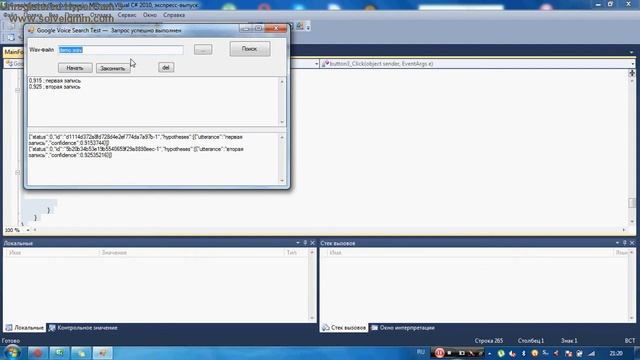Click the network signal bars tray icon
The width and height of the screenshot is (640, 360).
(591, 353)
